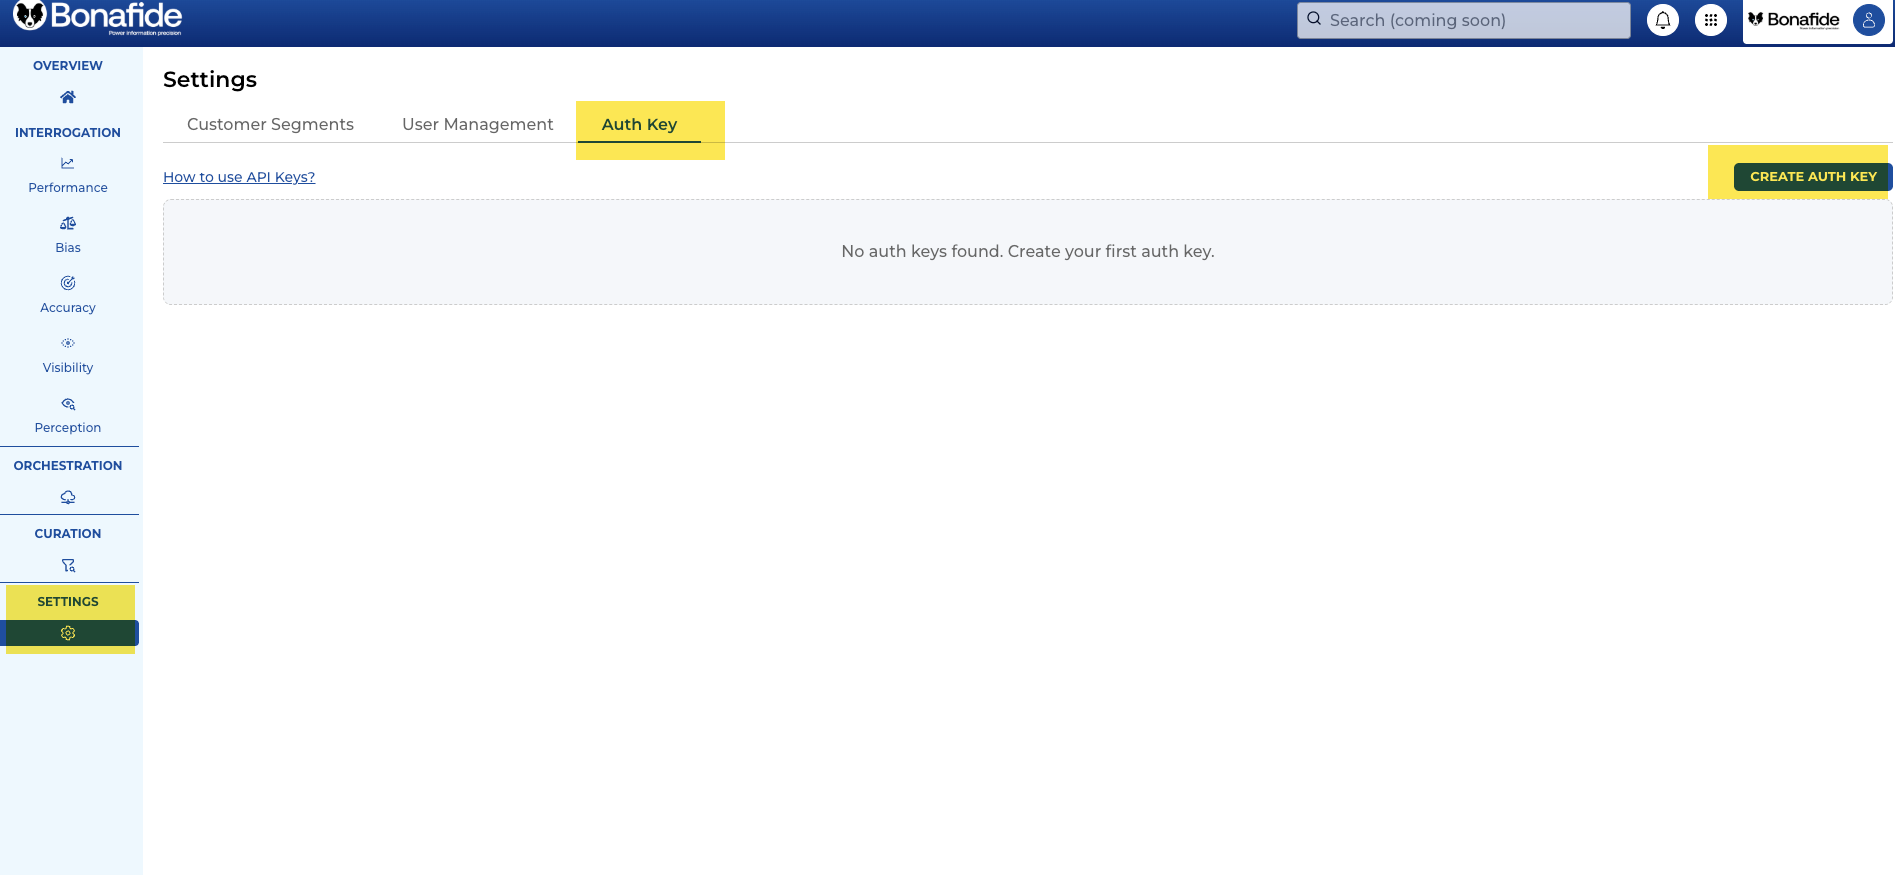Click the user profile avatar
Screen dimensions: 1895x875
pyautogui.click(x=1868, y=20)
